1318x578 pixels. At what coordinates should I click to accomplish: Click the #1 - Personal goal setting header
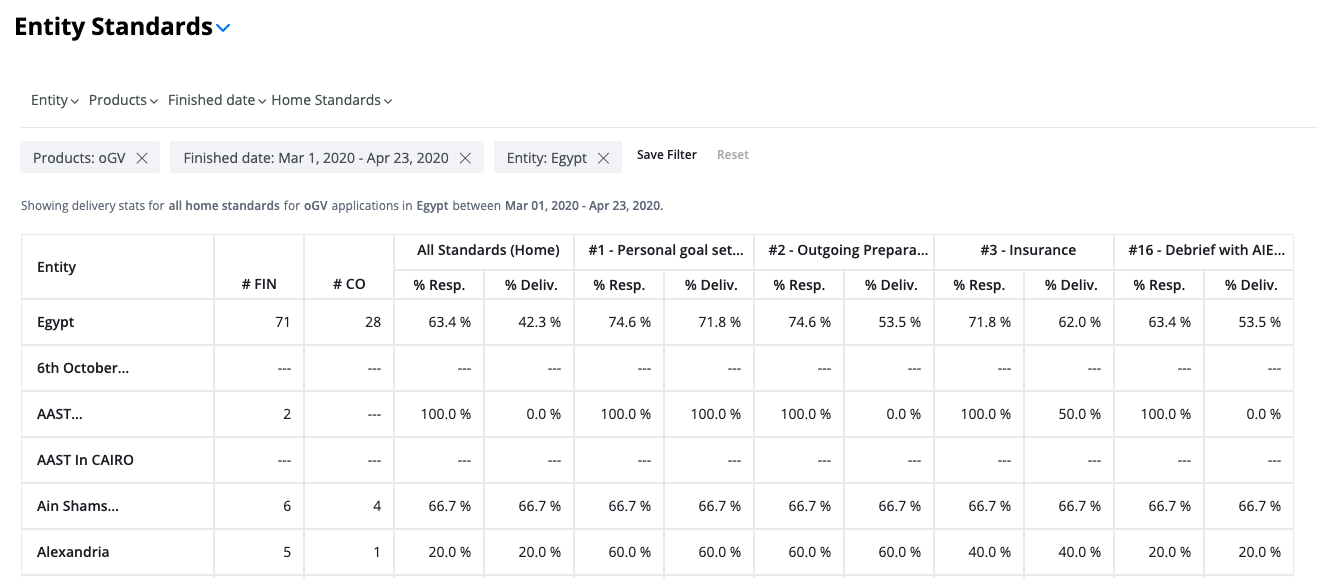664,250
